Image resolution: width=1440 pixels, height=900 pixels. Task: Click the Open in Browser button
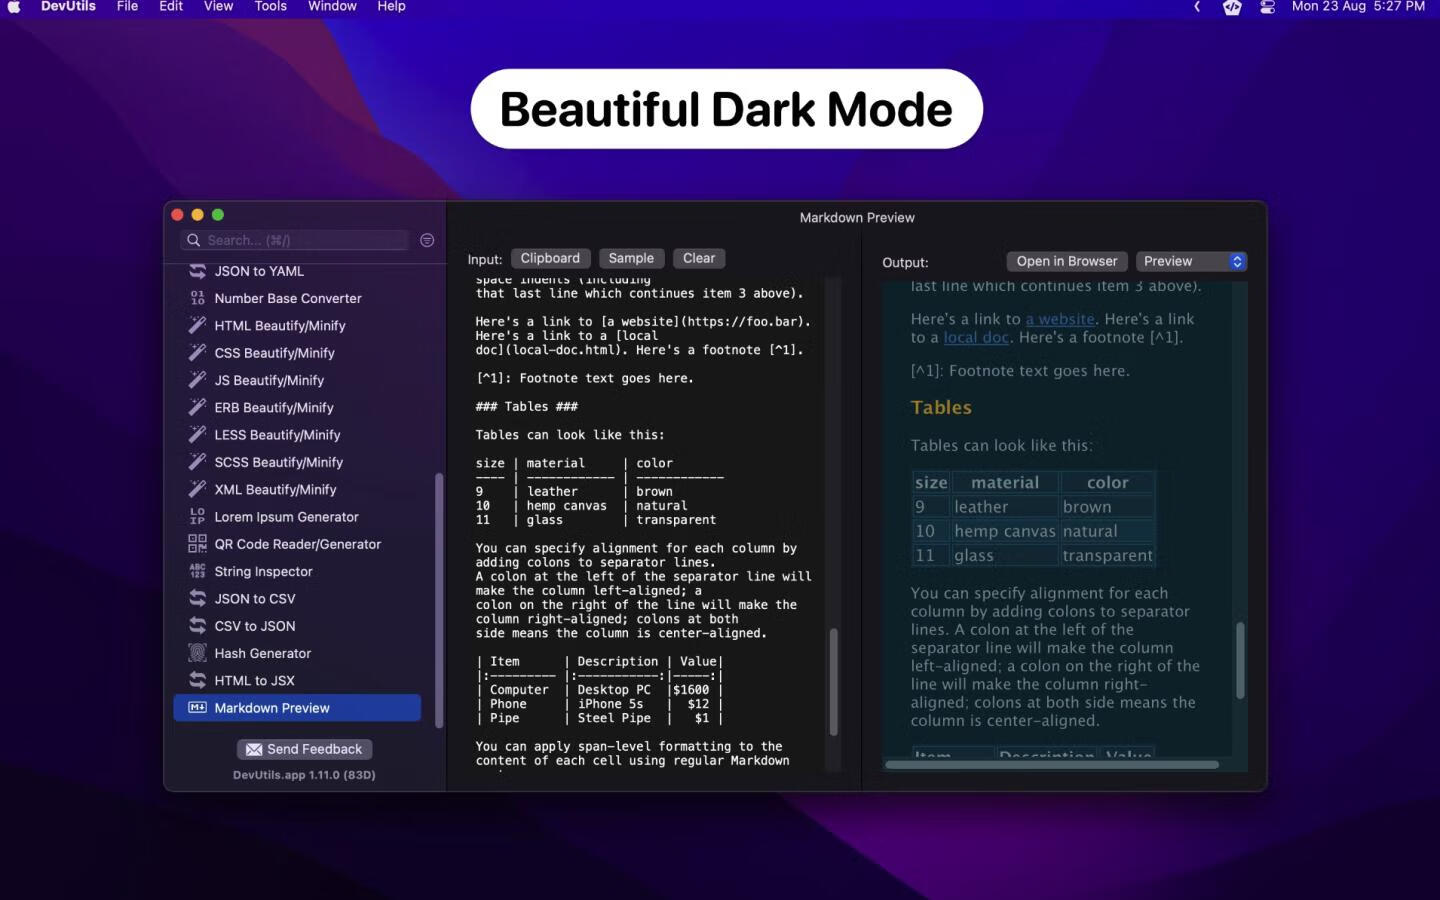[x=1067, y=261]
